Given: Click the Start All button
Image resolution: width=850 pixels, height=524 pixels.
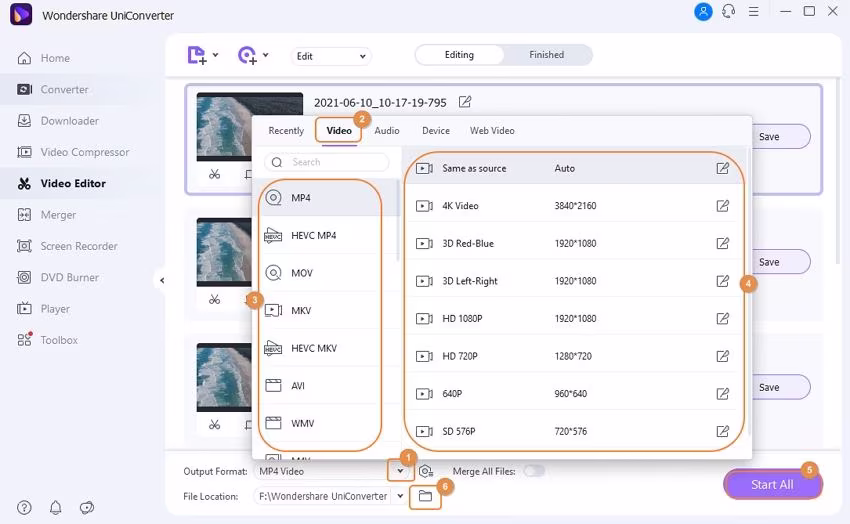Looking at the screenshot, I should (x=772, y=484).
